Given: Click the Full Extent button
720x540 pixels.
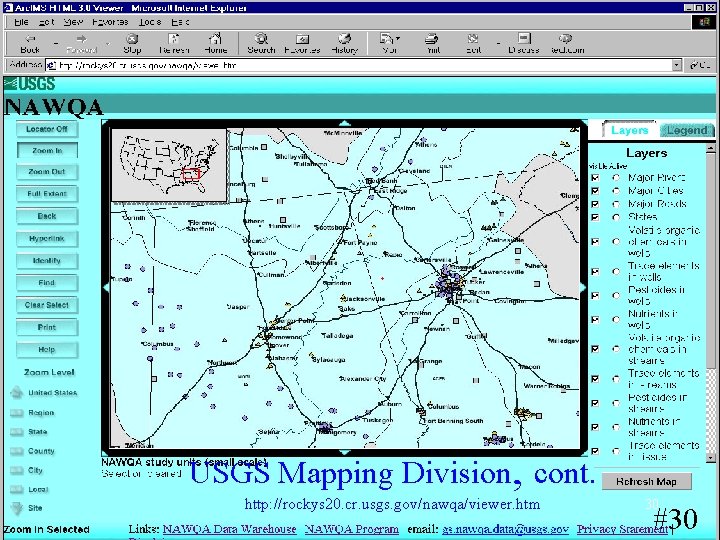Looking at the screenshot, I should [x=47, y=194].
